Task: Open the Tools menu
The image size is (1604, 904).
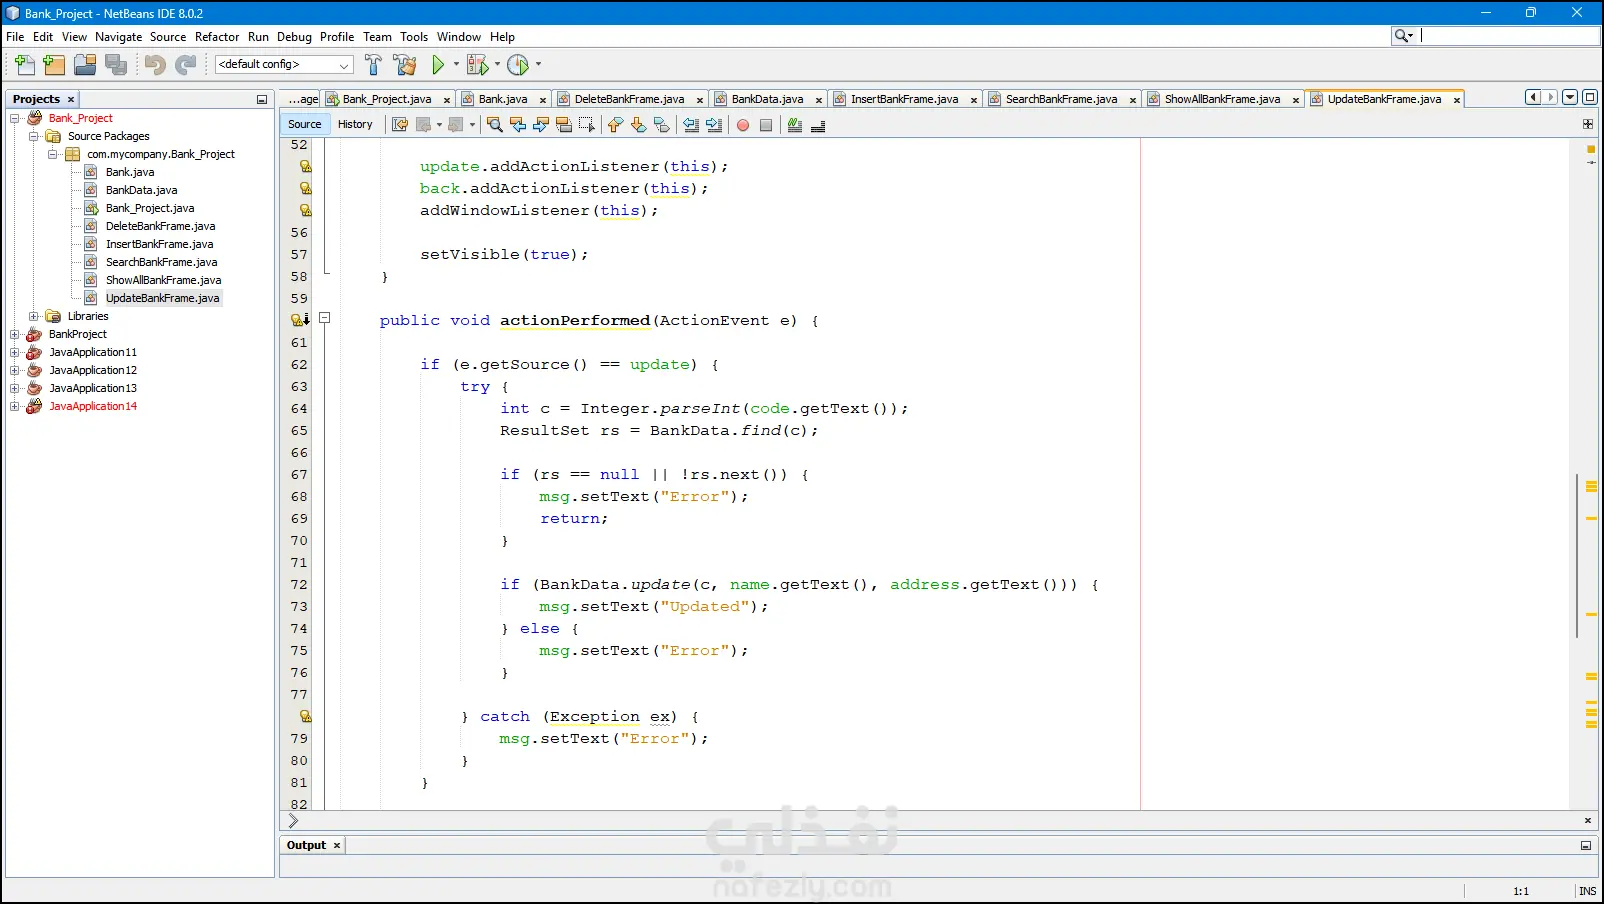Action: [x=414, y=37]
